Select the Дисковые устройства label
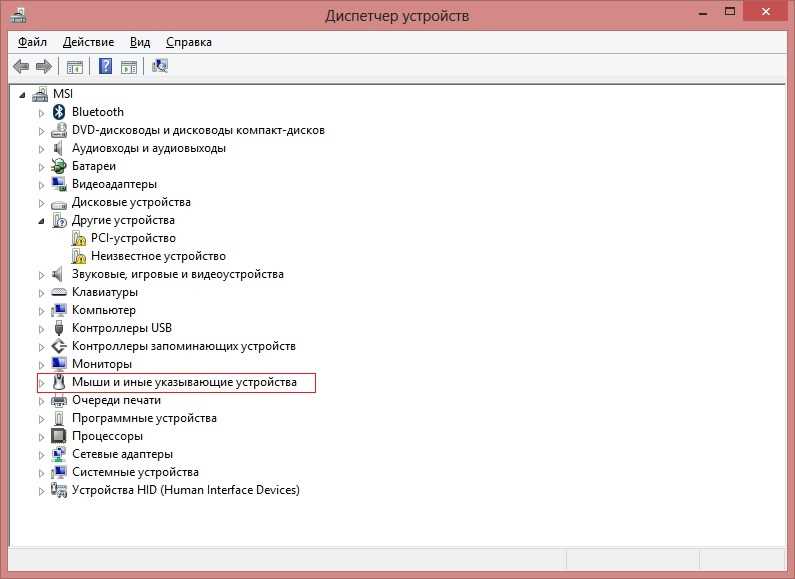The width and height of the screenshot is (795, 579). pyautogui.click(x=131, y=202)
